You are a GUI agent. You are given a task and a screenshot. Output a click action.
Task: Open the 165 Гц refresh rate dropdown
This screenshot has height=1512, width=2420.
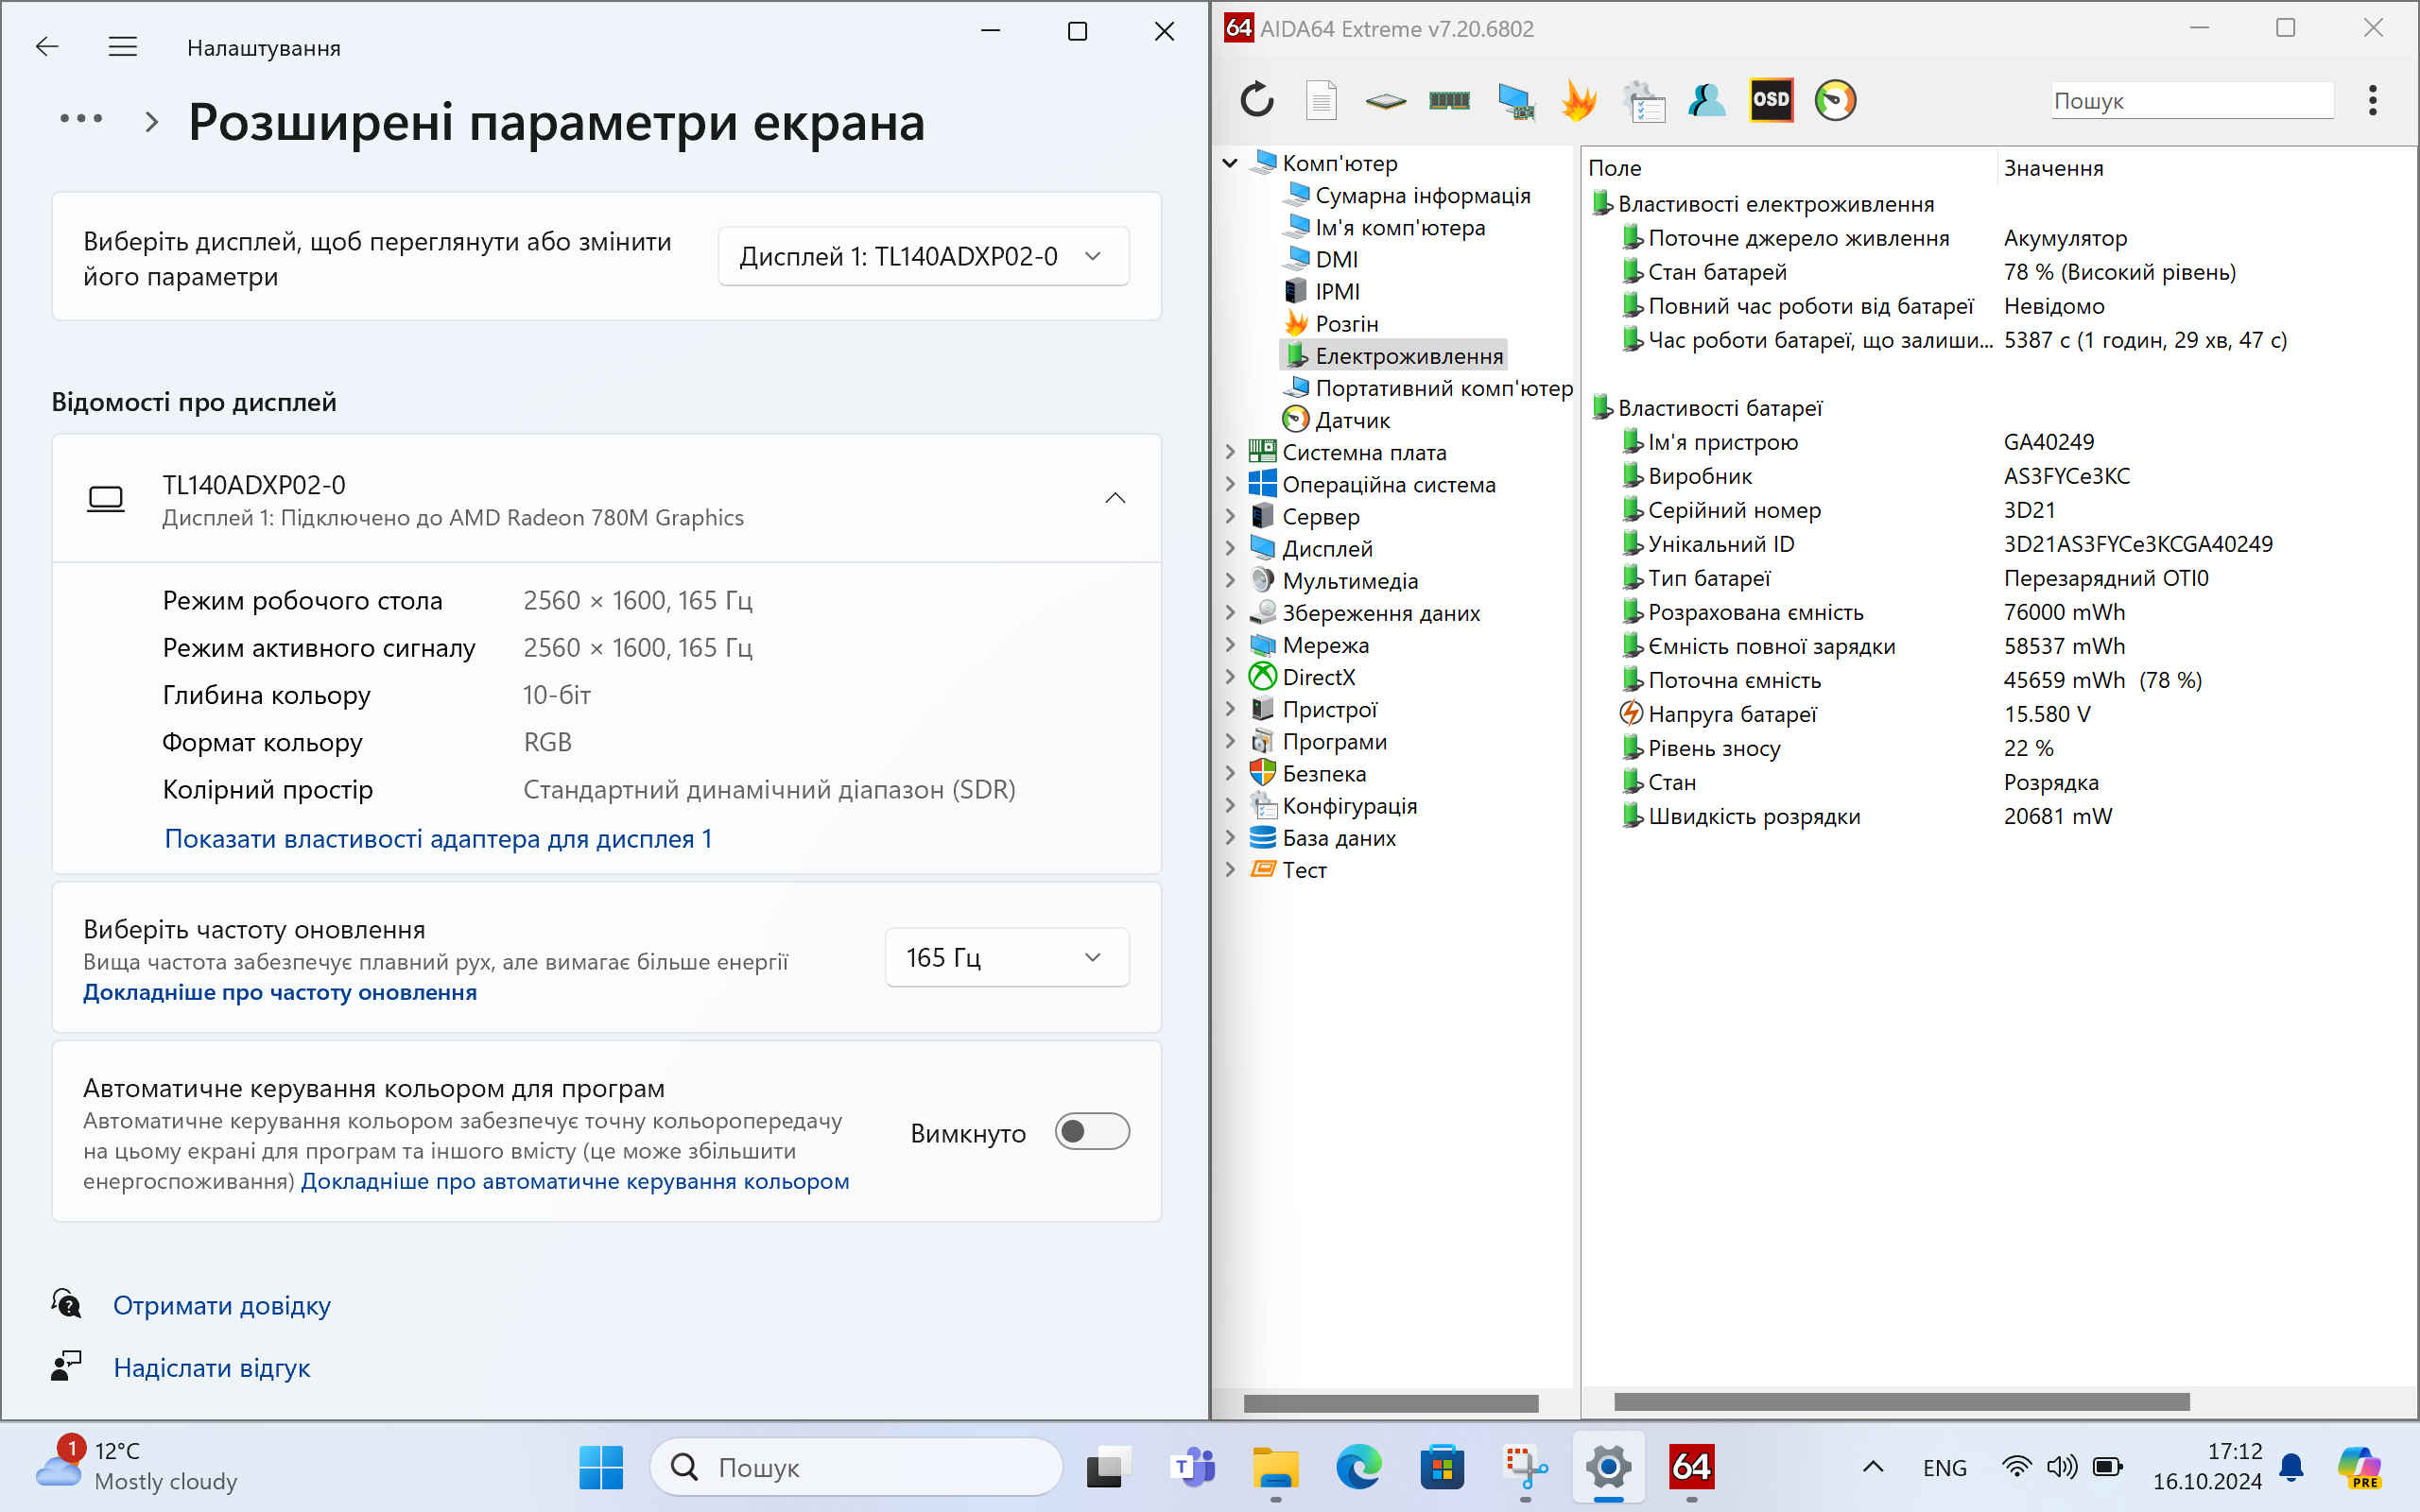coord(1007,957)
